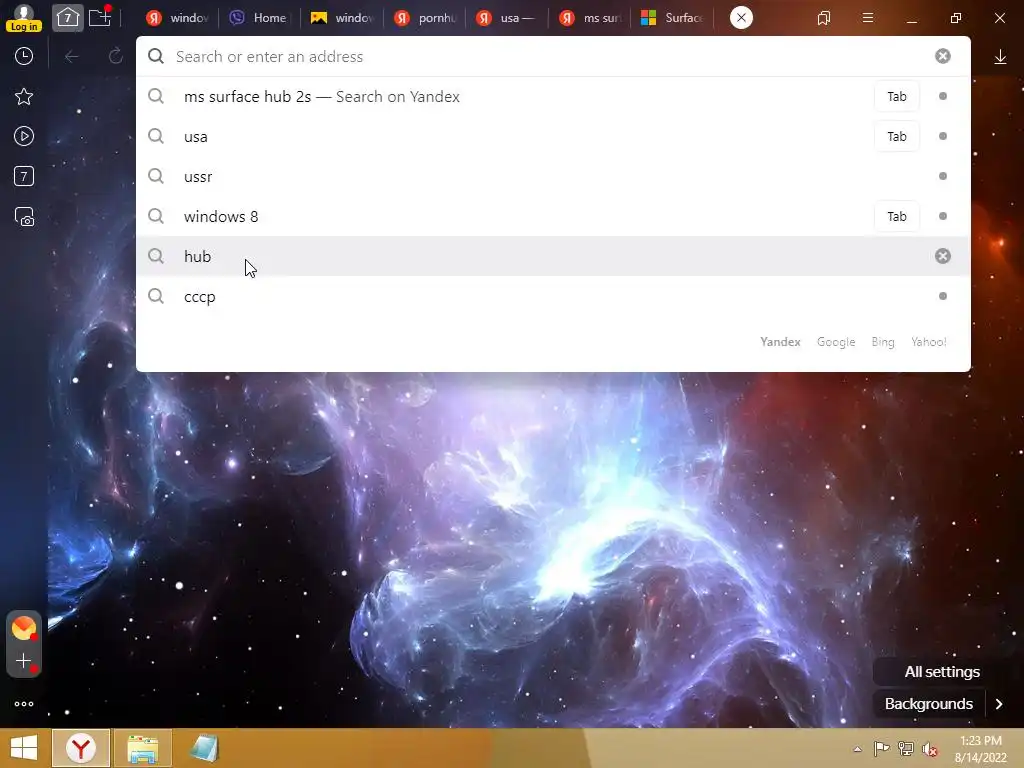Switch to the Surface Microsoft tab
The image size is (1024, 768).
[x=672, y=18]
